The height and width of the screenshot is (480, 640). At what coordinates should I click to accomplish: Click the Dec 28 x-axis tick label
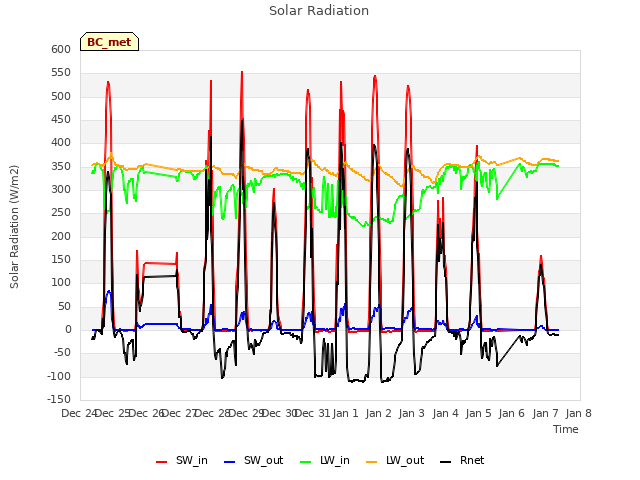click(213, 413)
